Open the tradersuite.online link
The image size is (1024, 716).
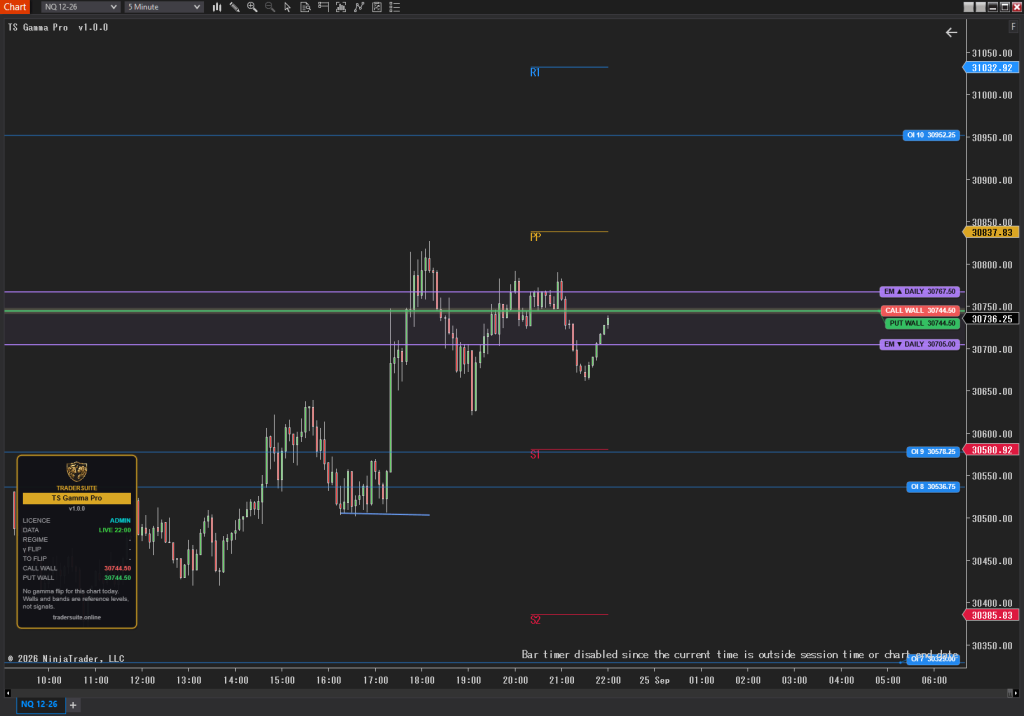coord(76,617)
